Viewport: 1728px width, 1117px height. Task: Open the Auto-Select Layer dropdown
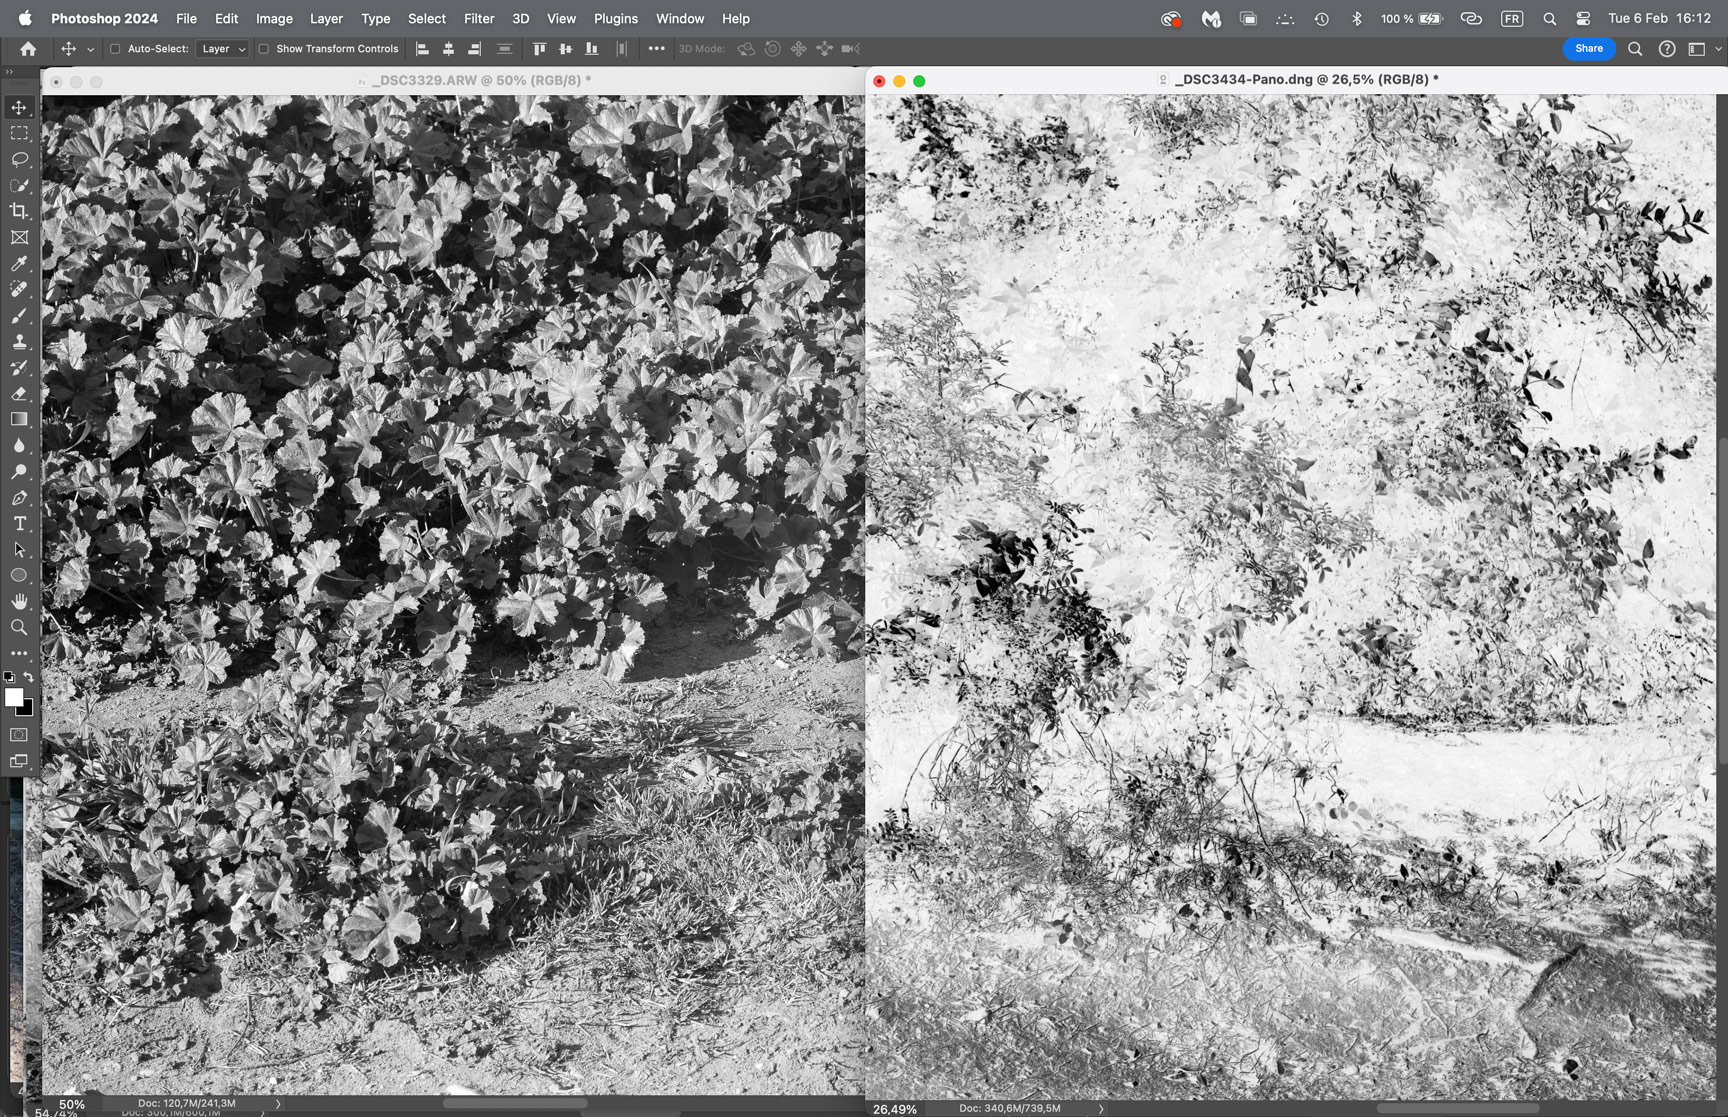(222, 48)
